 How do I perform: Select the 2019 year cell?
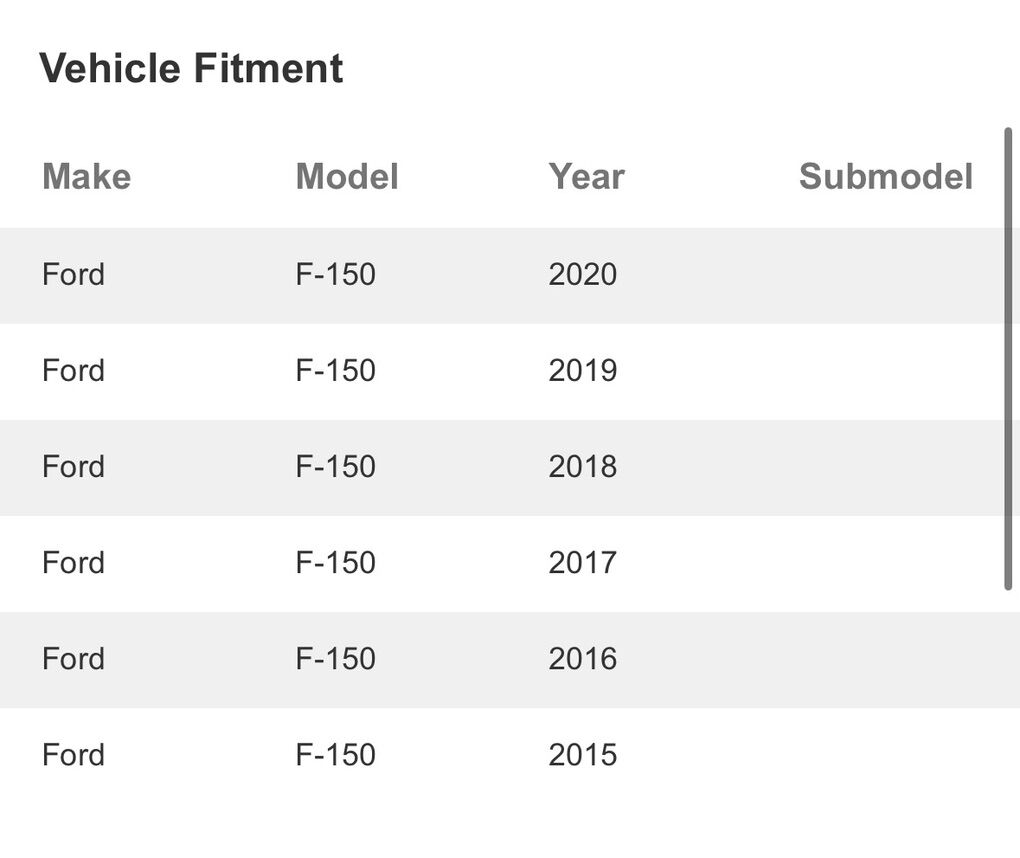(x=582, y=370)
